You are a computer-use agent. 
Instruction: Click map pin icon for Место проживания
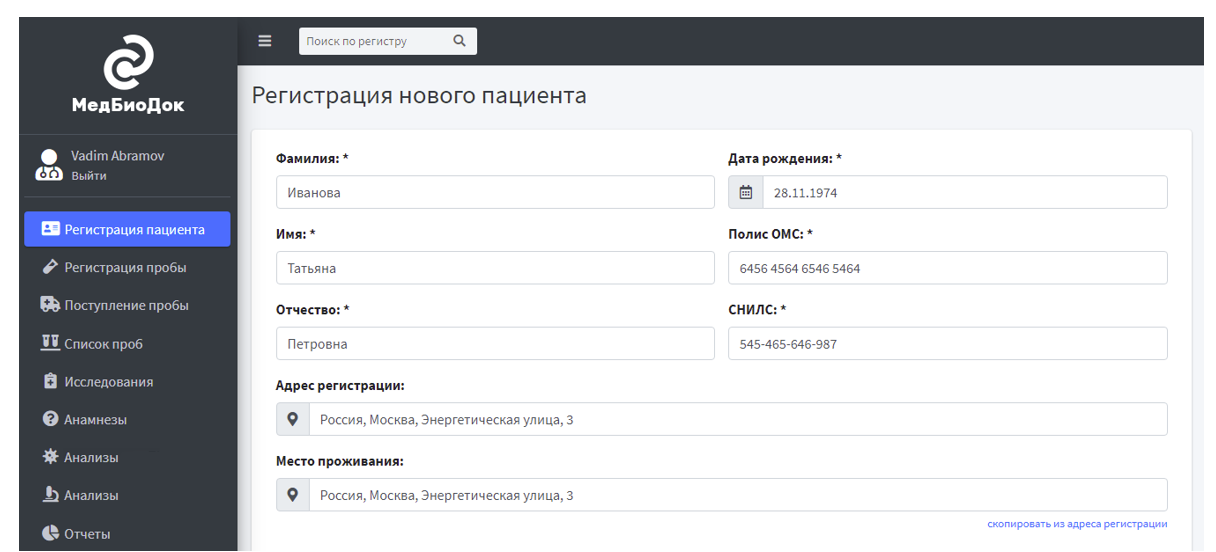pyautogui.click(x=293, y=495)
